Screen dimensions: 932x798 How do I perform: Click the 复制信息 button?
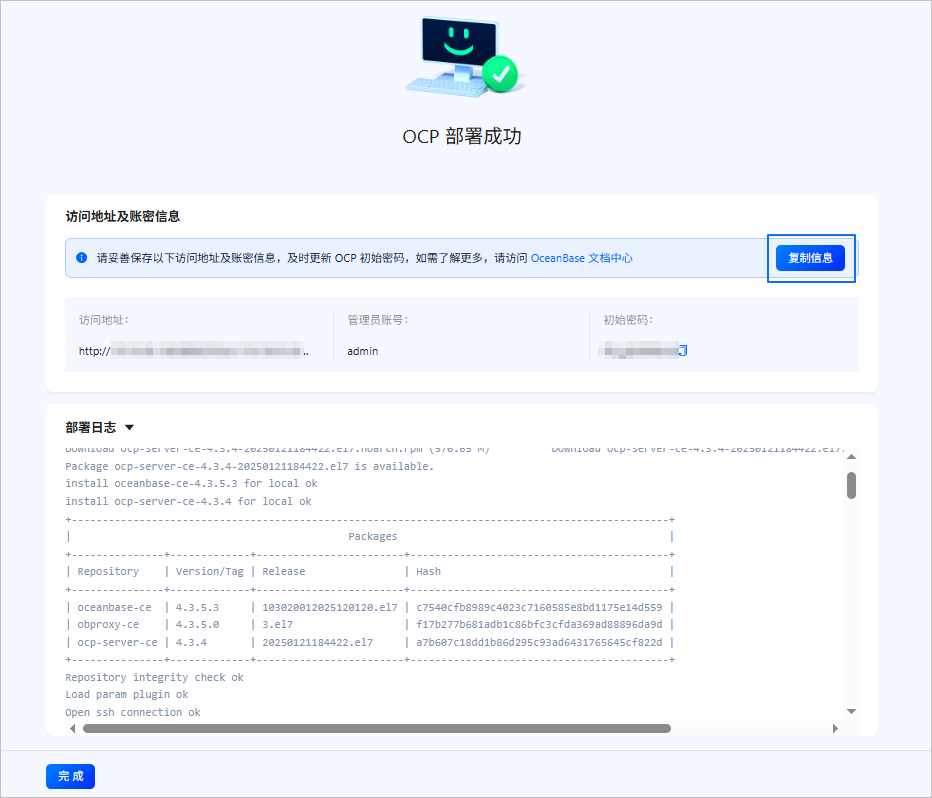[x=810, y=258]
